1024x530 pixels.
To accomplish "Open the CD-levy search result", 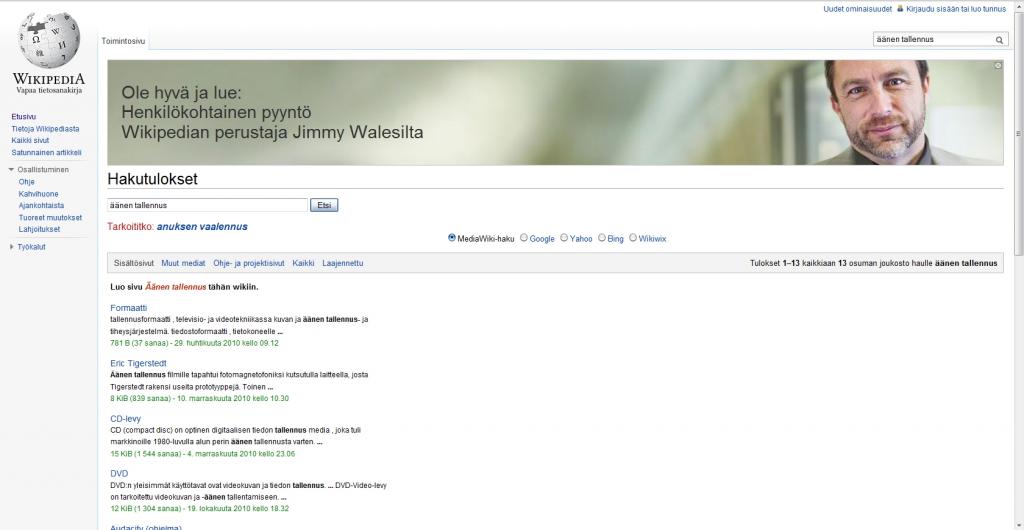I will 125,419.
